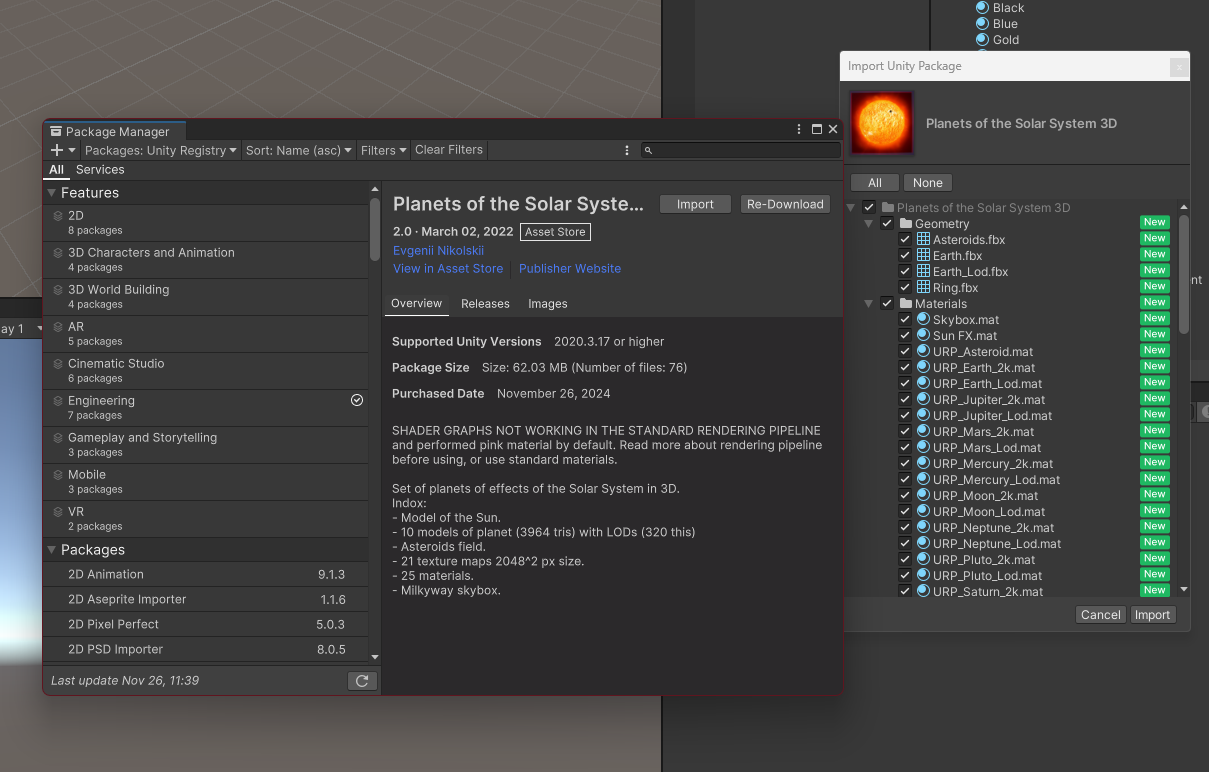
Task: Open the Package Manager title bar kebab menu
Action: point(799,130)
